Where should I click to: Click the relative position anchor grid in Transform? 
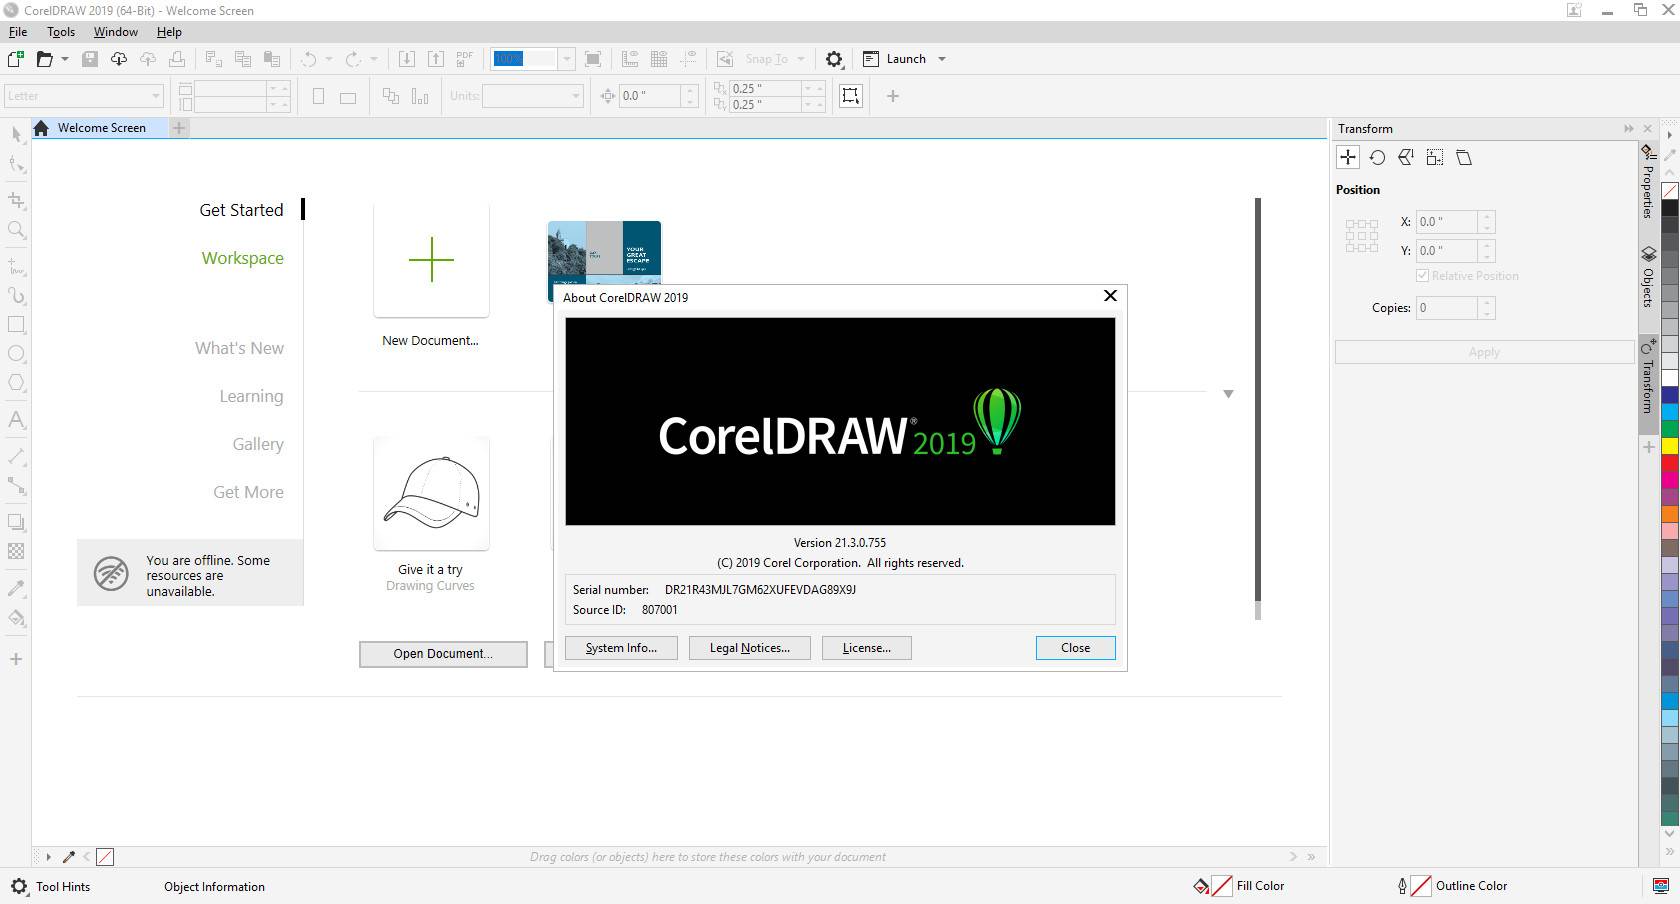tap(1361, 236)
